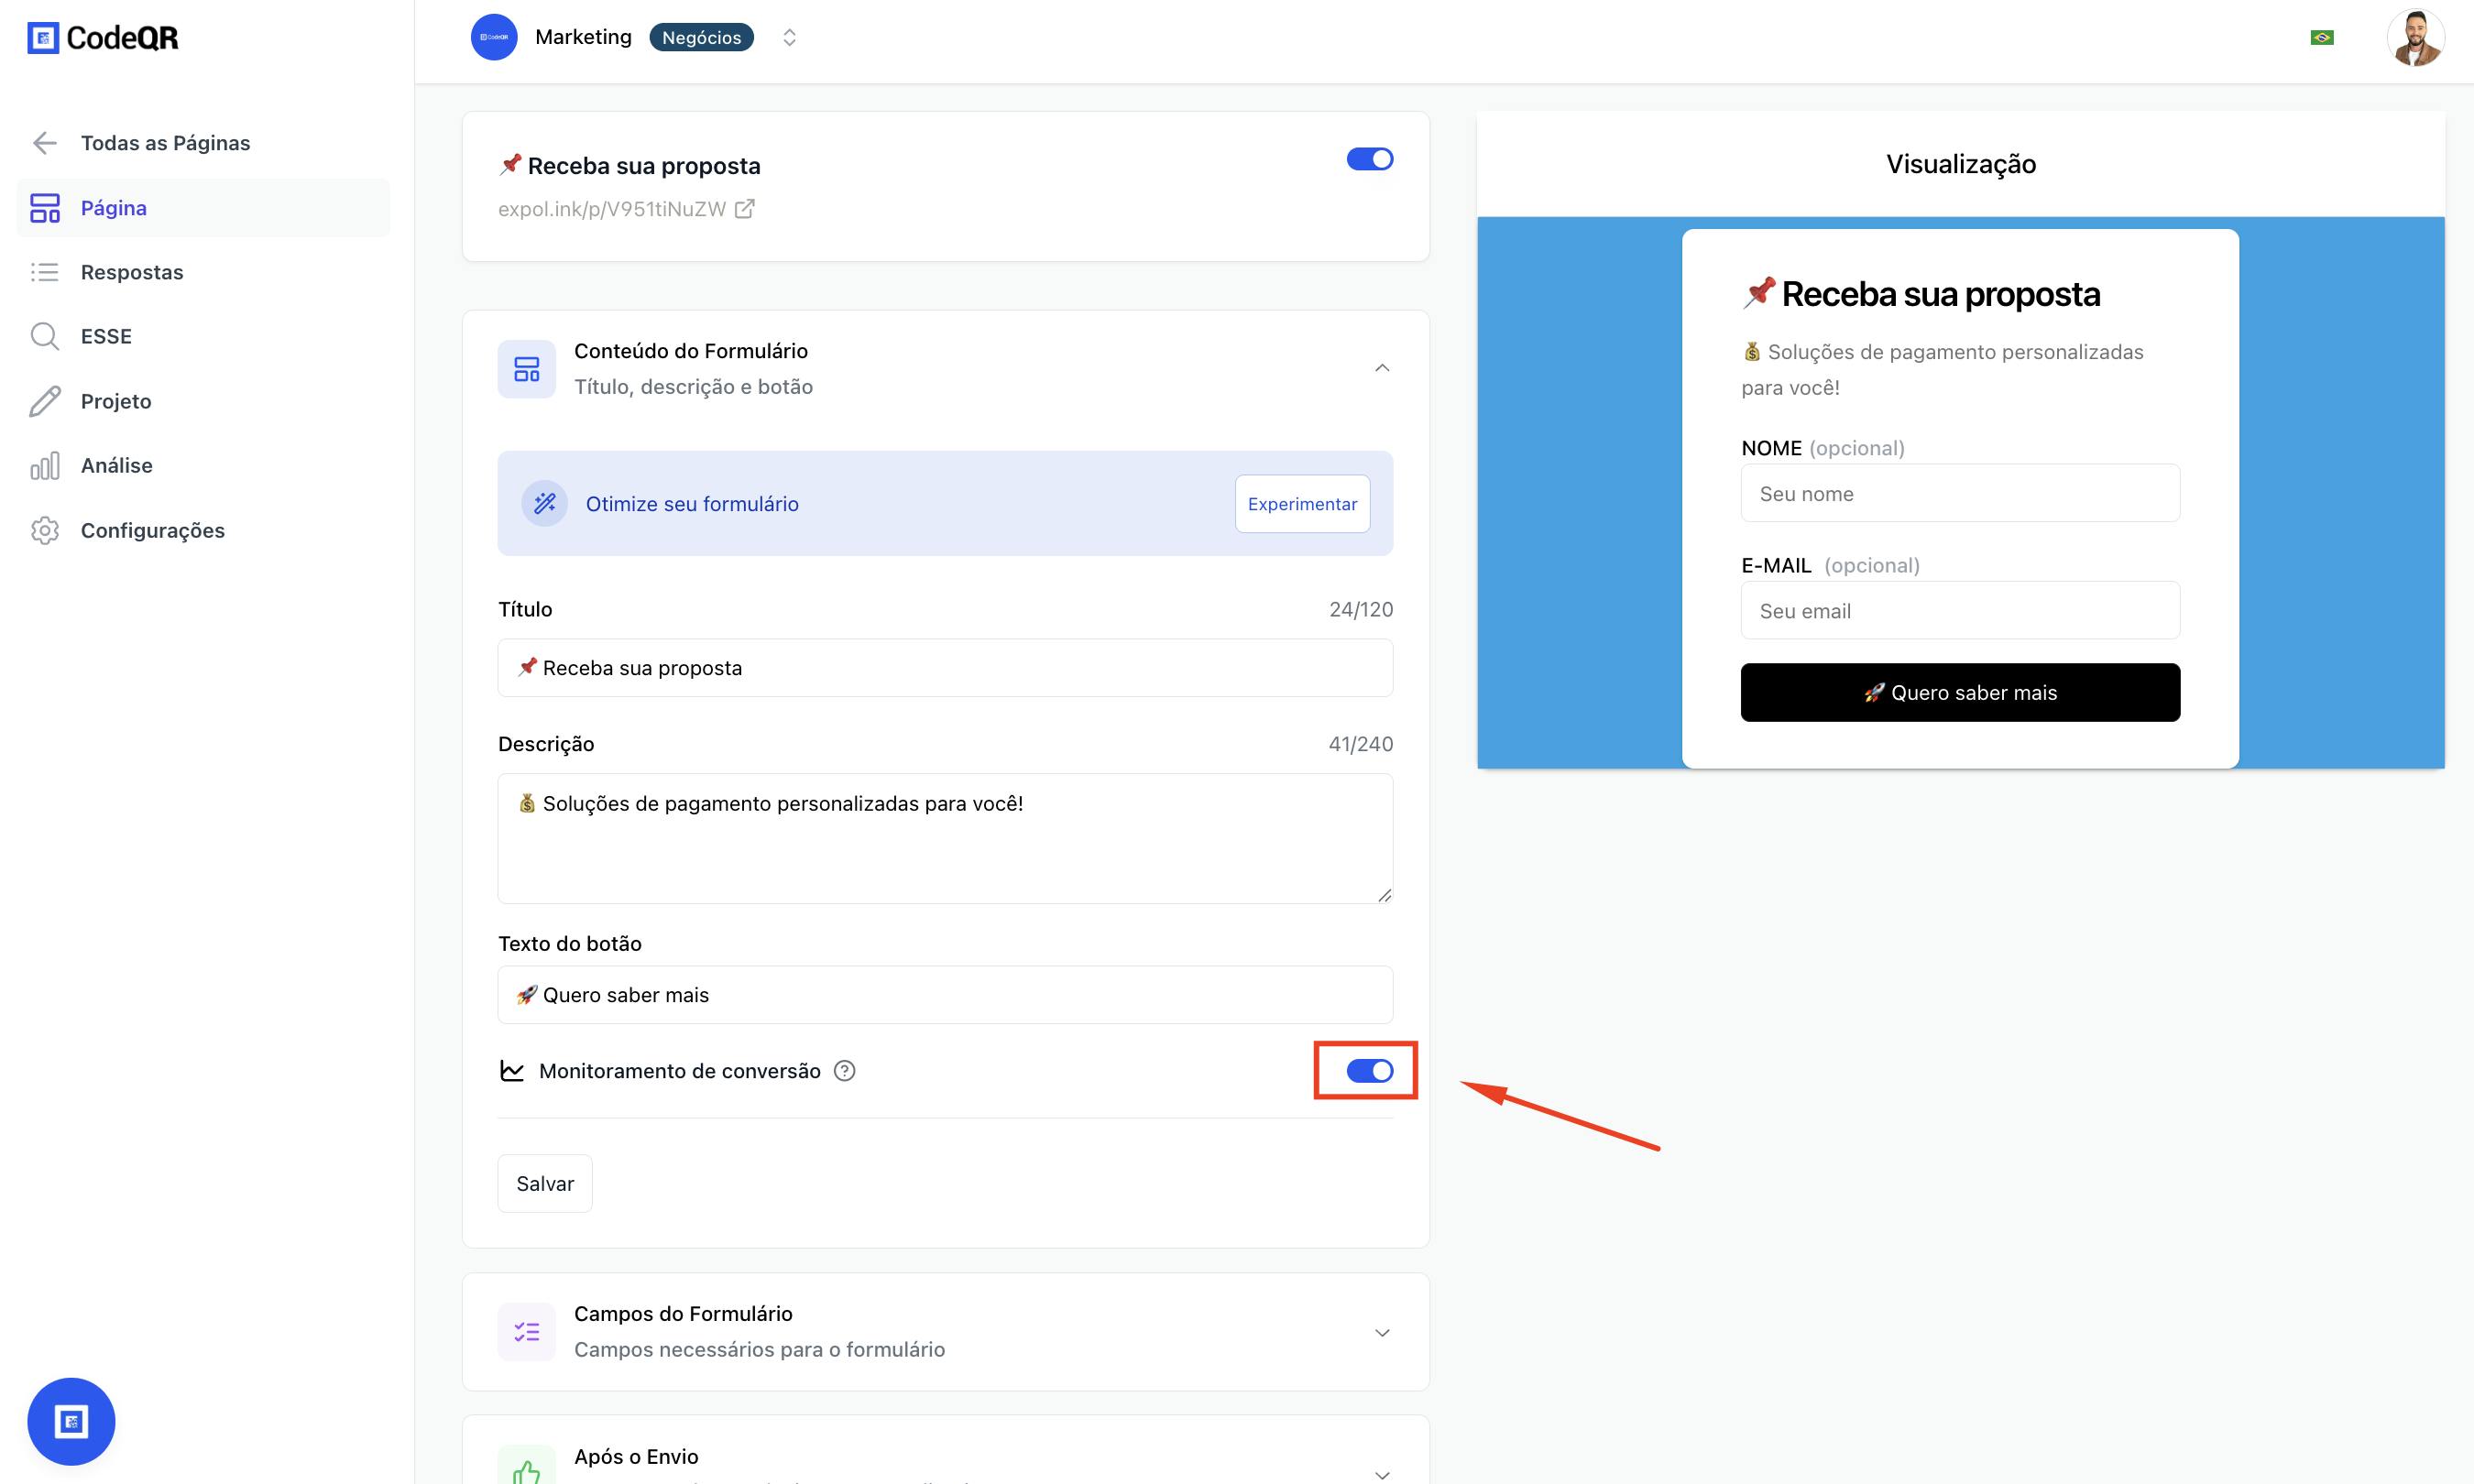Click the Projeto pencil icon
Screen dimensions: 2474x1484
tap(45, 401)
